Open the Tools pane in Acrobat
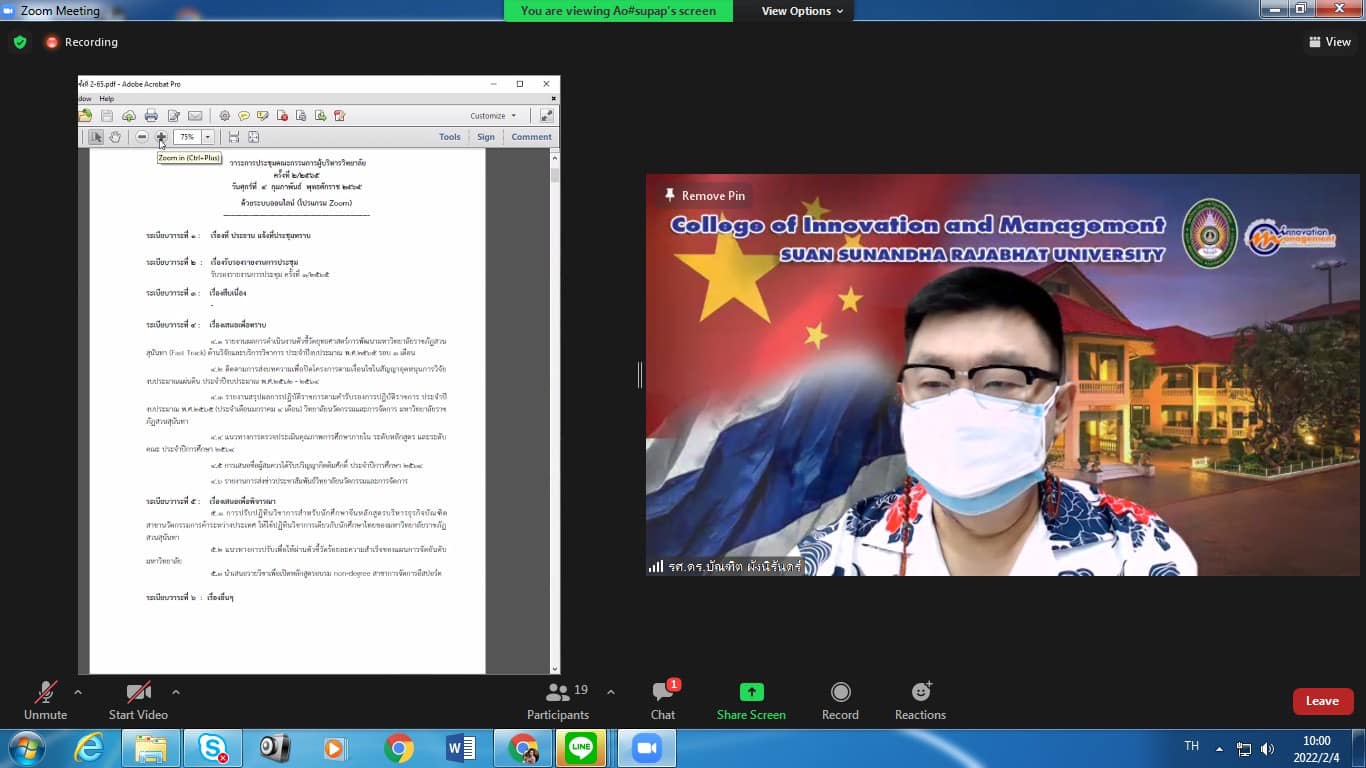This screenshot has width=1366, height=768. [x=450, y=137]
